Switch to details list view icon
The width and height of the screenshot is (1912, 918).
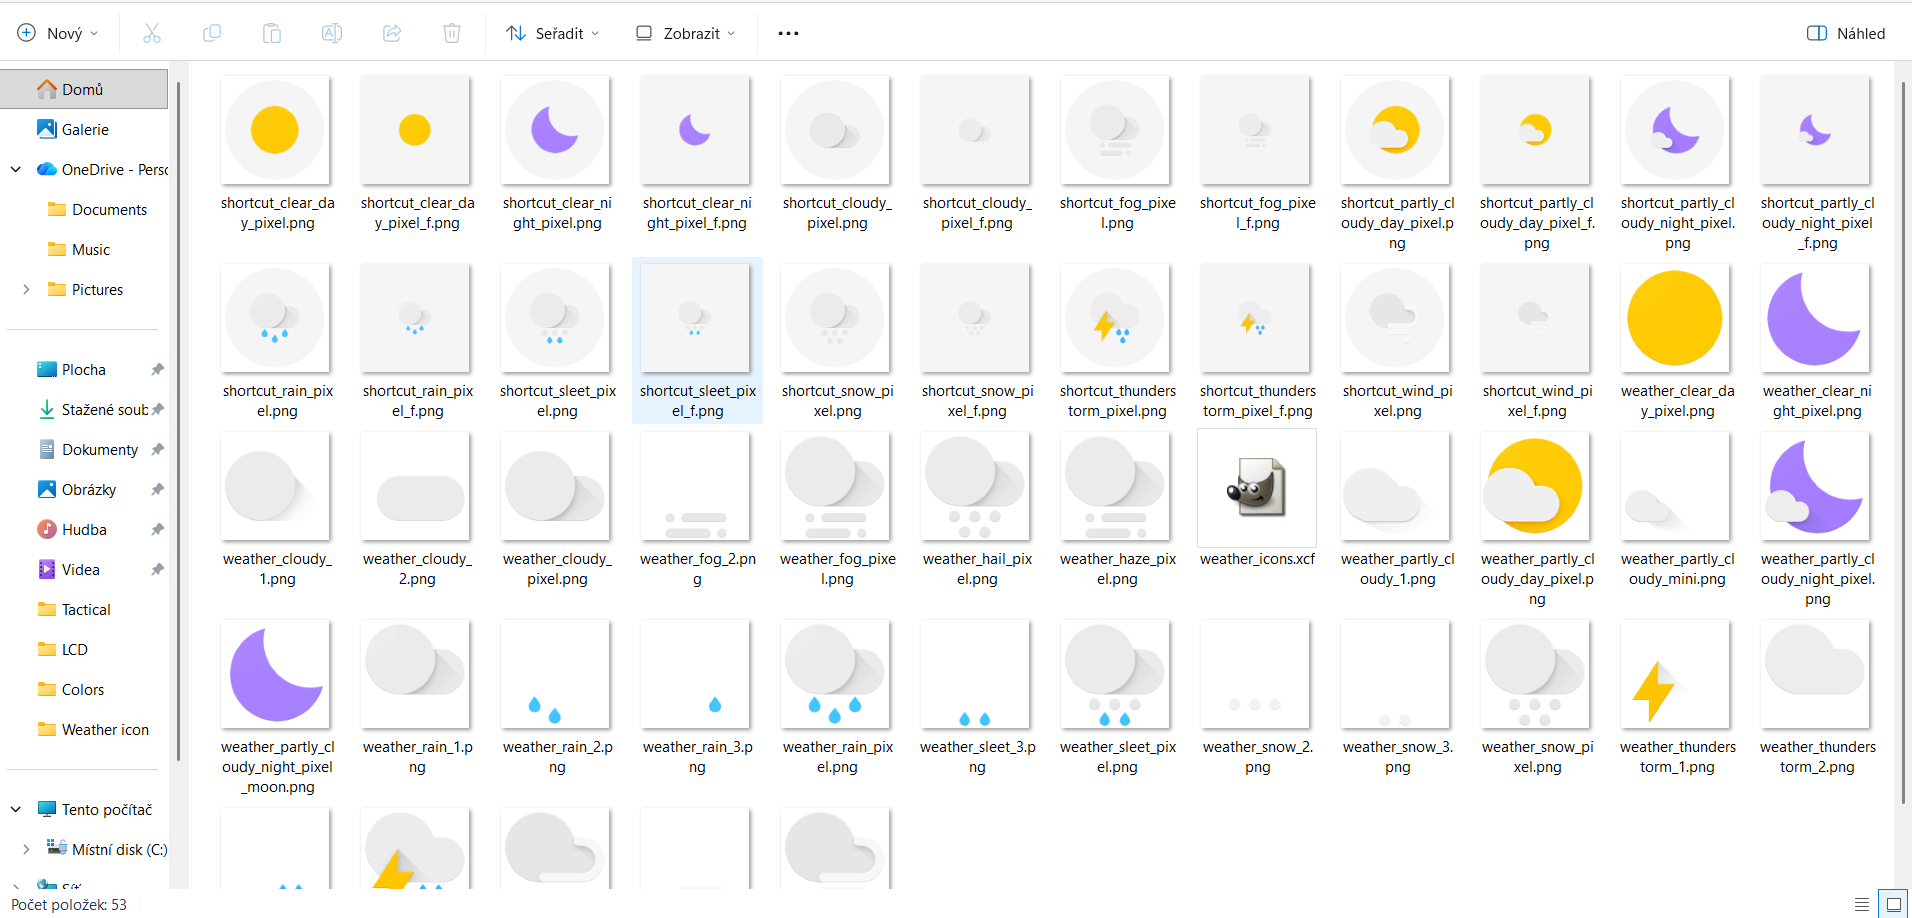pos(1861,904)
